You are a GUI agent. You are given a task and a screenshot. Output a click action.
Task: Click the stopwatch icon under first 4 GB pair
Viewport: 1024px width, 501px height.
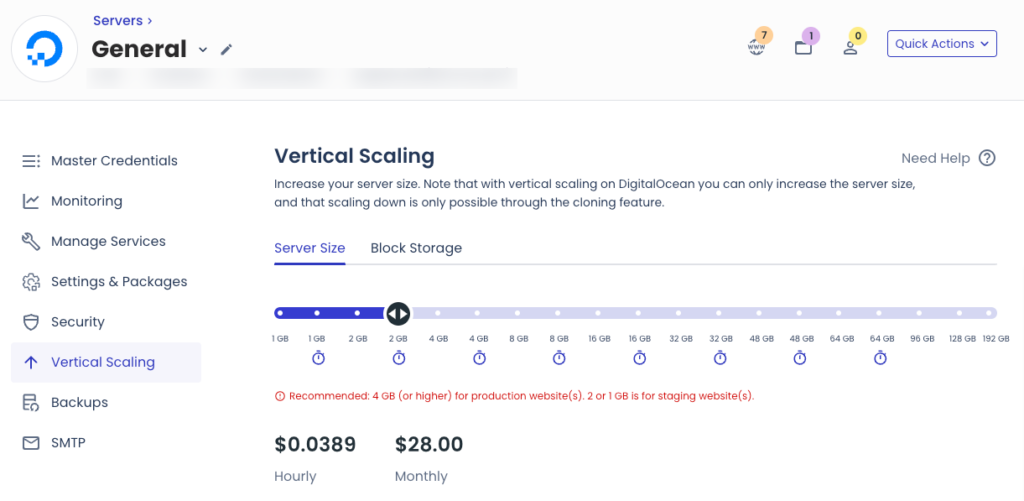click(479, 358)
